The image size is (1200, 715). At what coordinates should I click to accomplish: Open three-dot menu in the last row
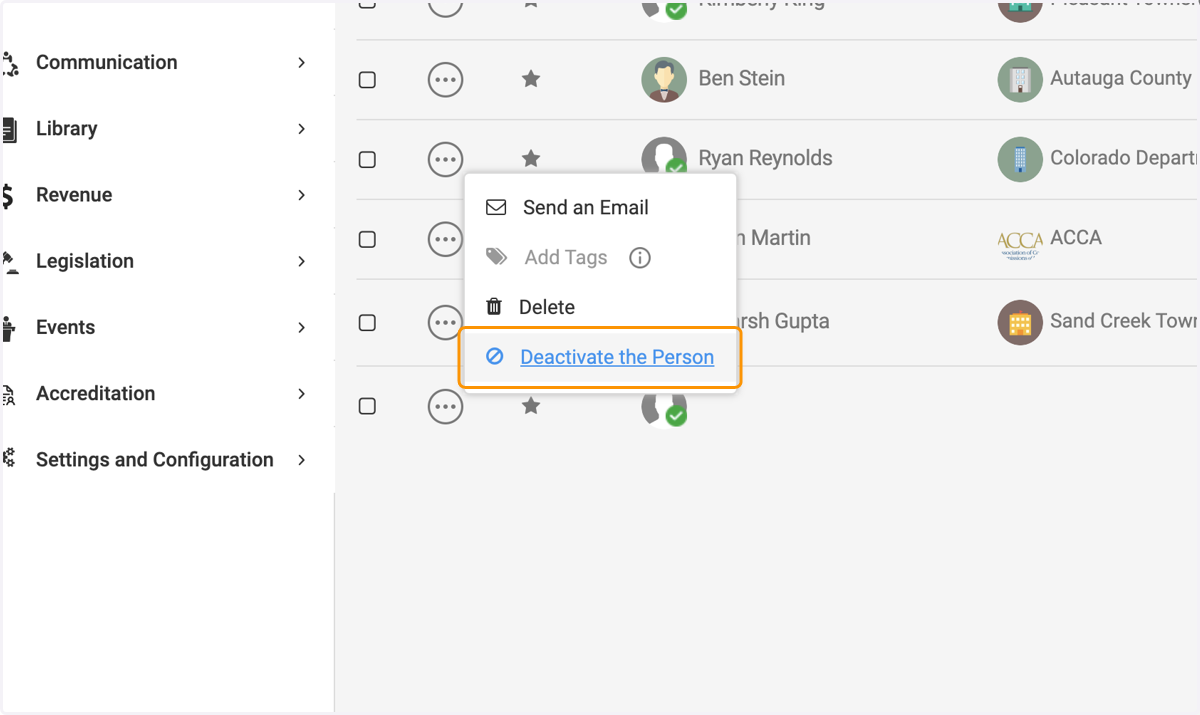(x=445, y=406)
